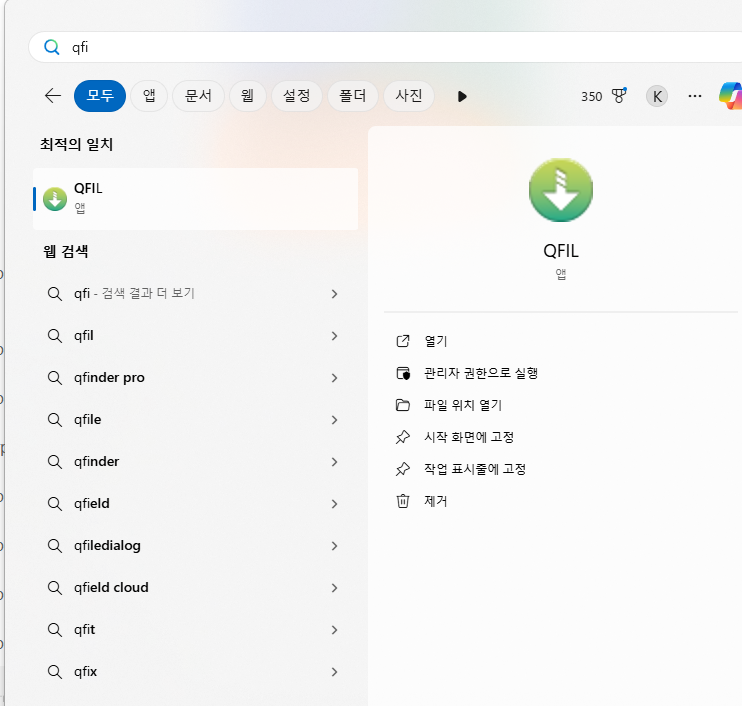Click the pin icon beside 시작 화면에 고정

pyautogui.click(x=403, y=437)
